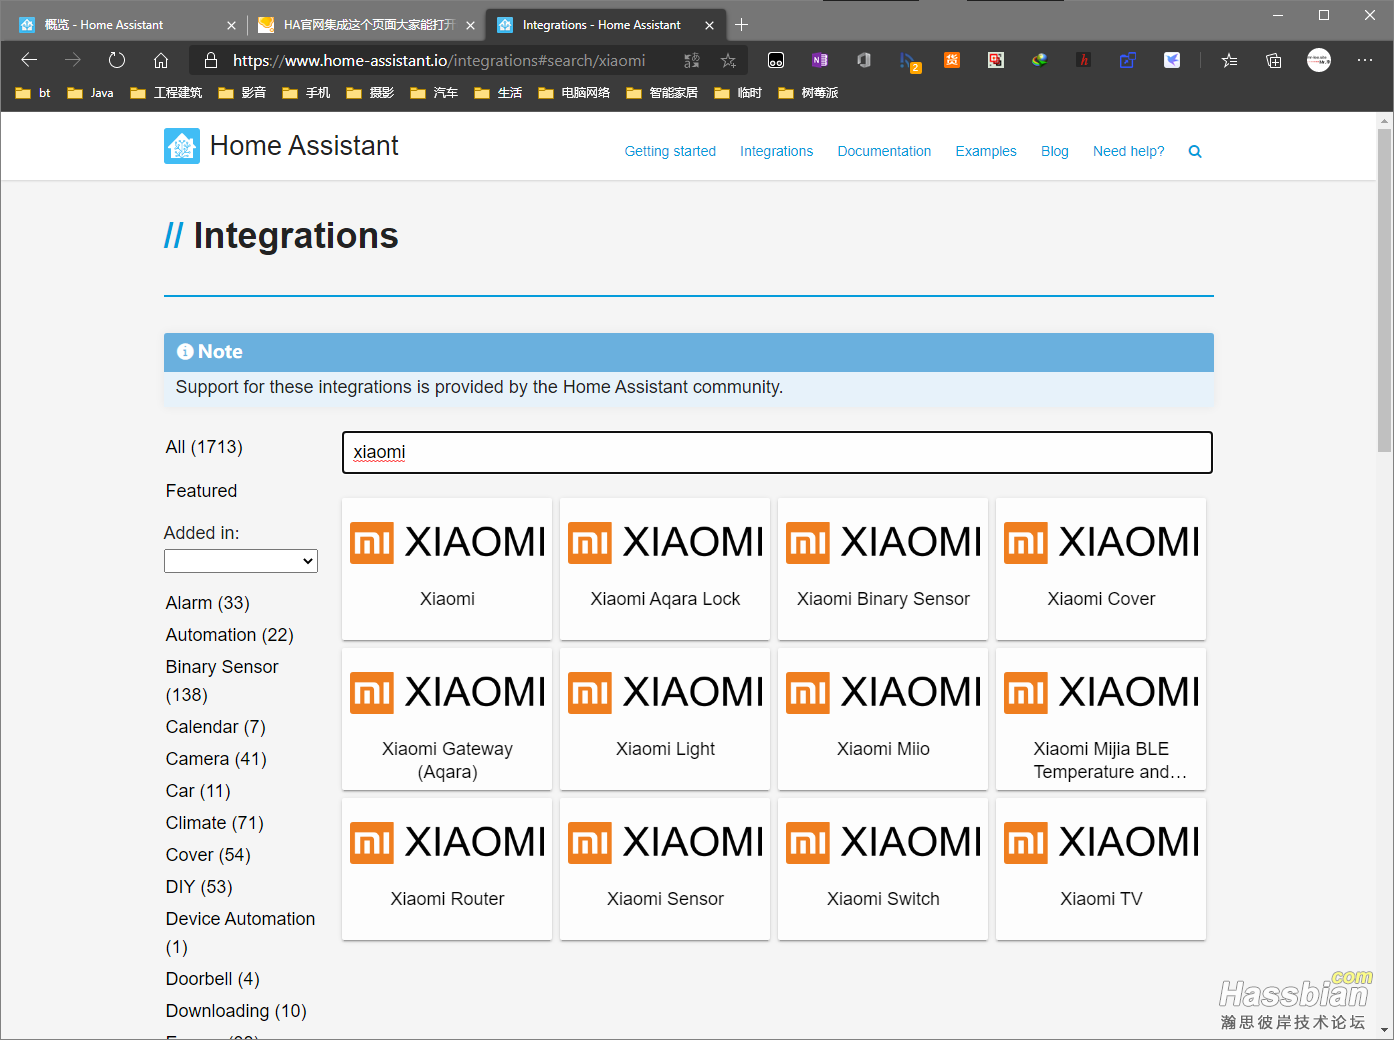The width and height of the screenshot is (1394, 1040).
Task: Open the 智能家居 bookmarks folder
Action: click(x=662, y=93)
